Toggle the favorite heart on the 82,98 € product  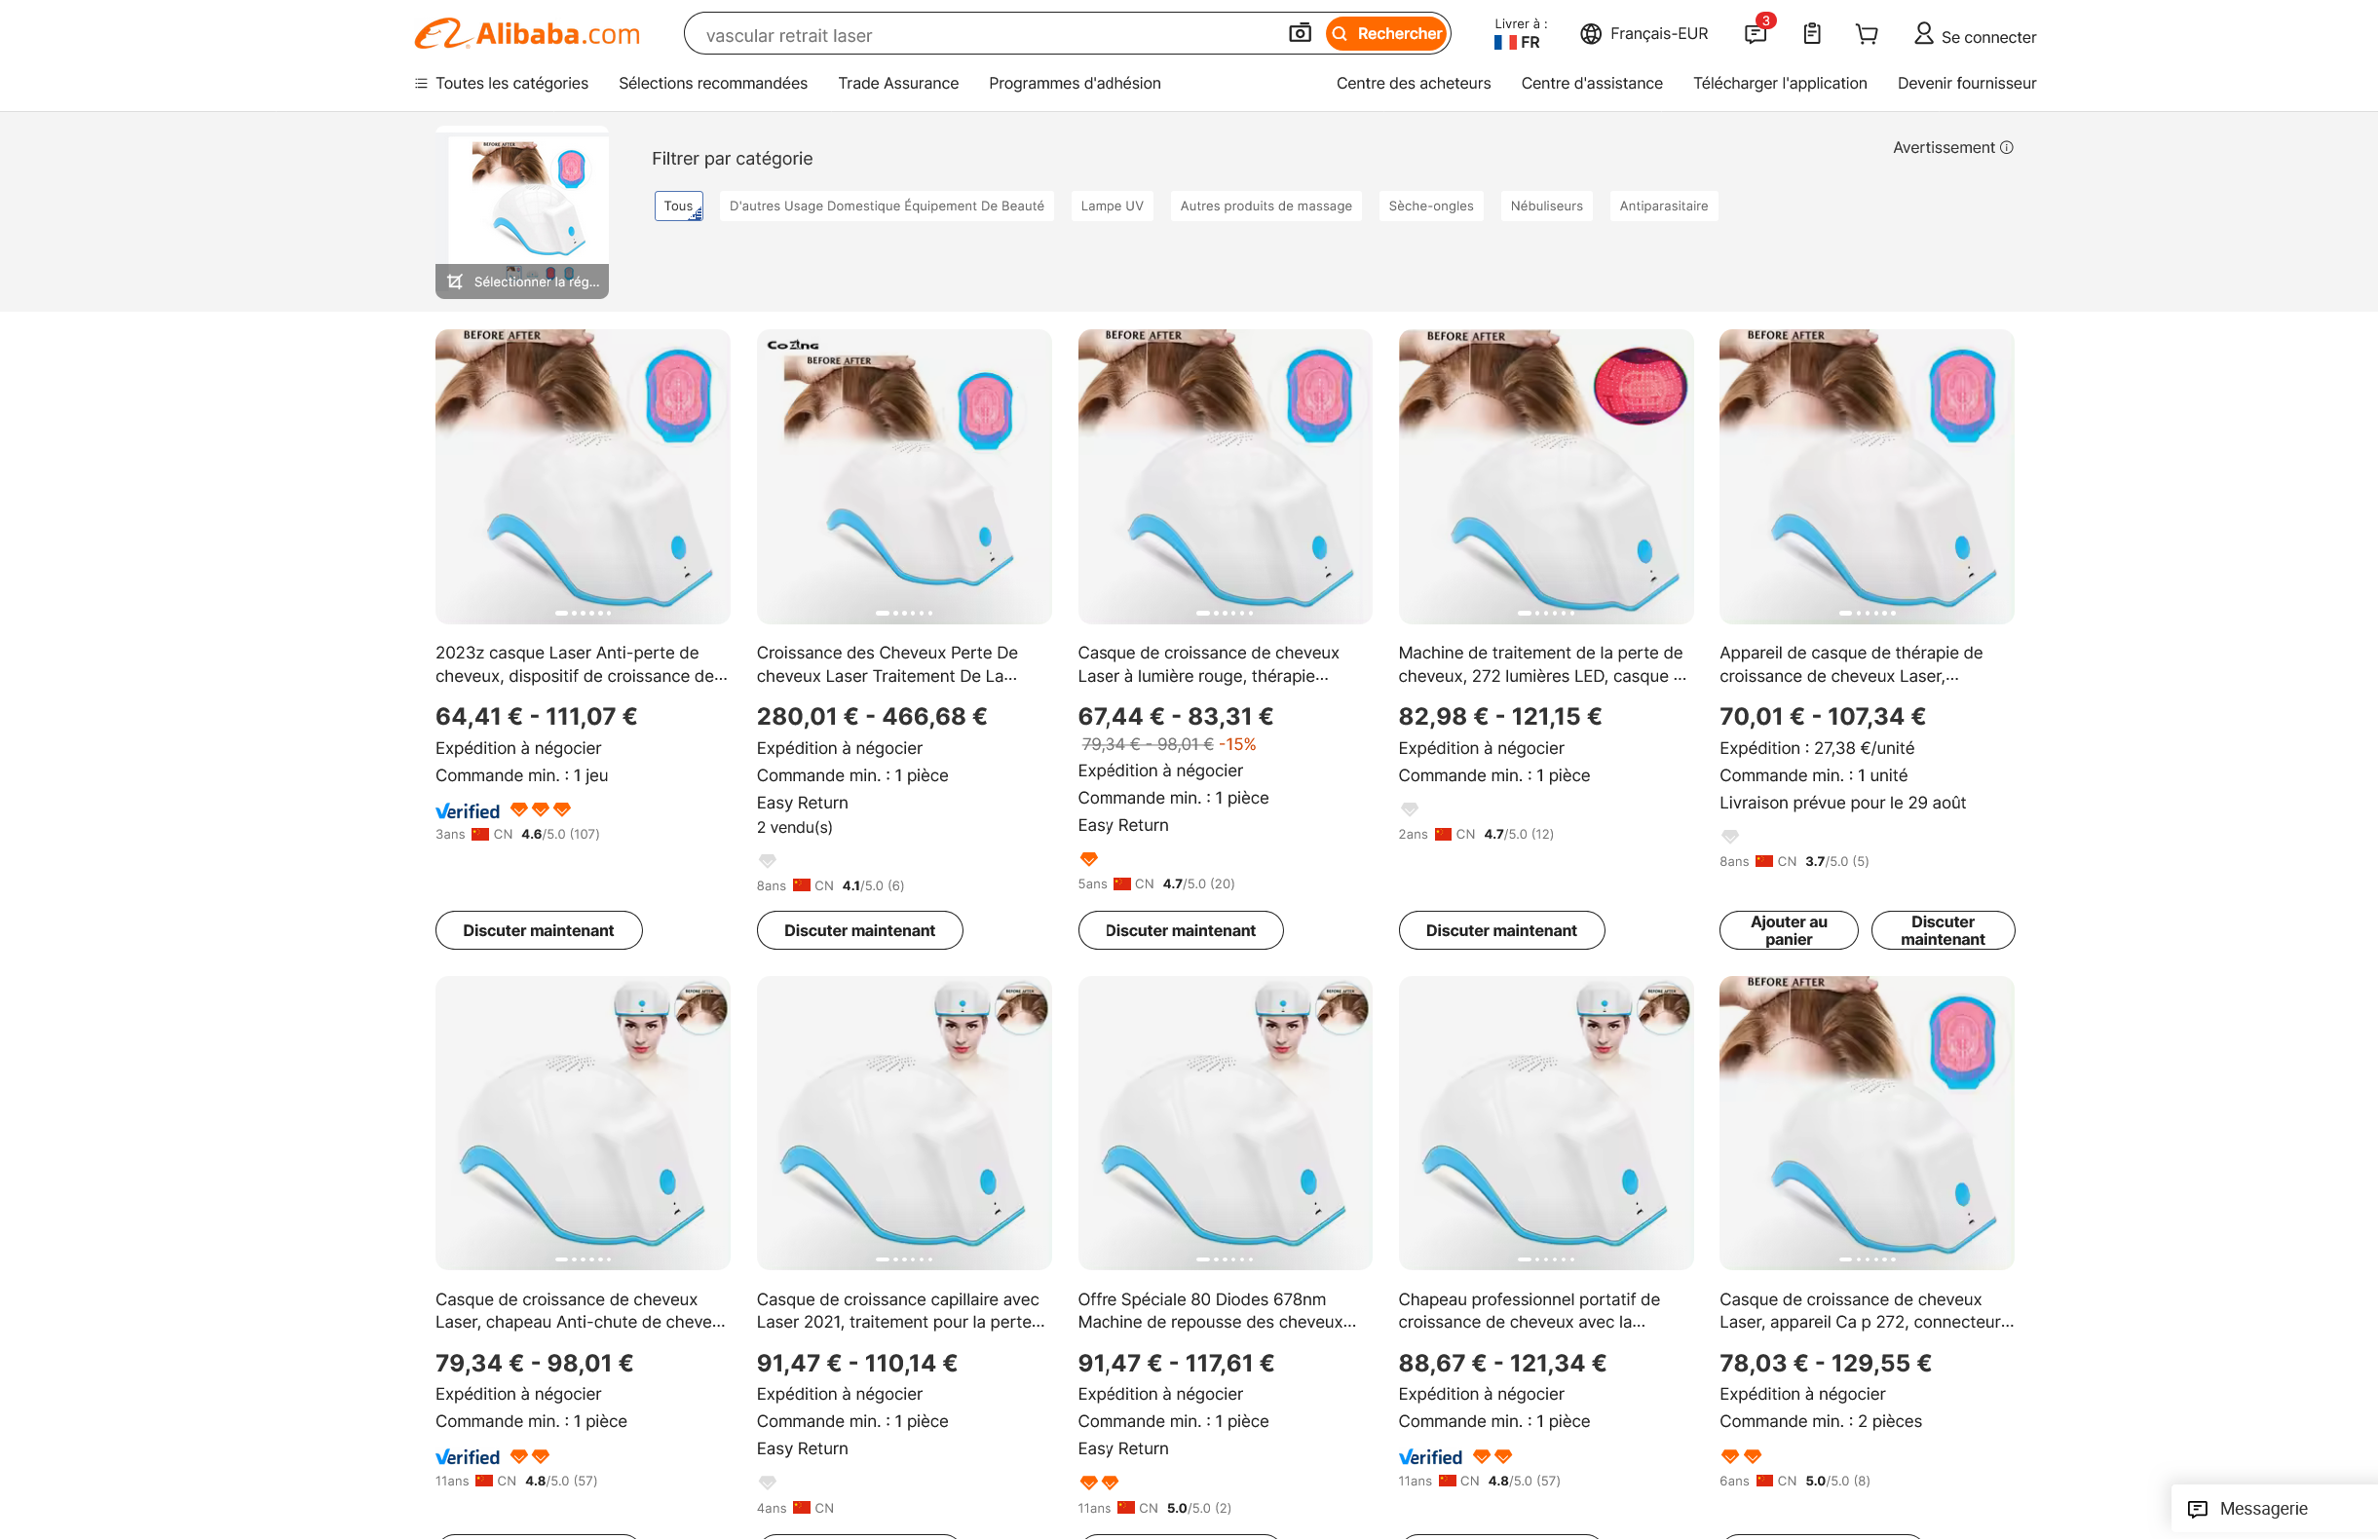click(1409, 808)
